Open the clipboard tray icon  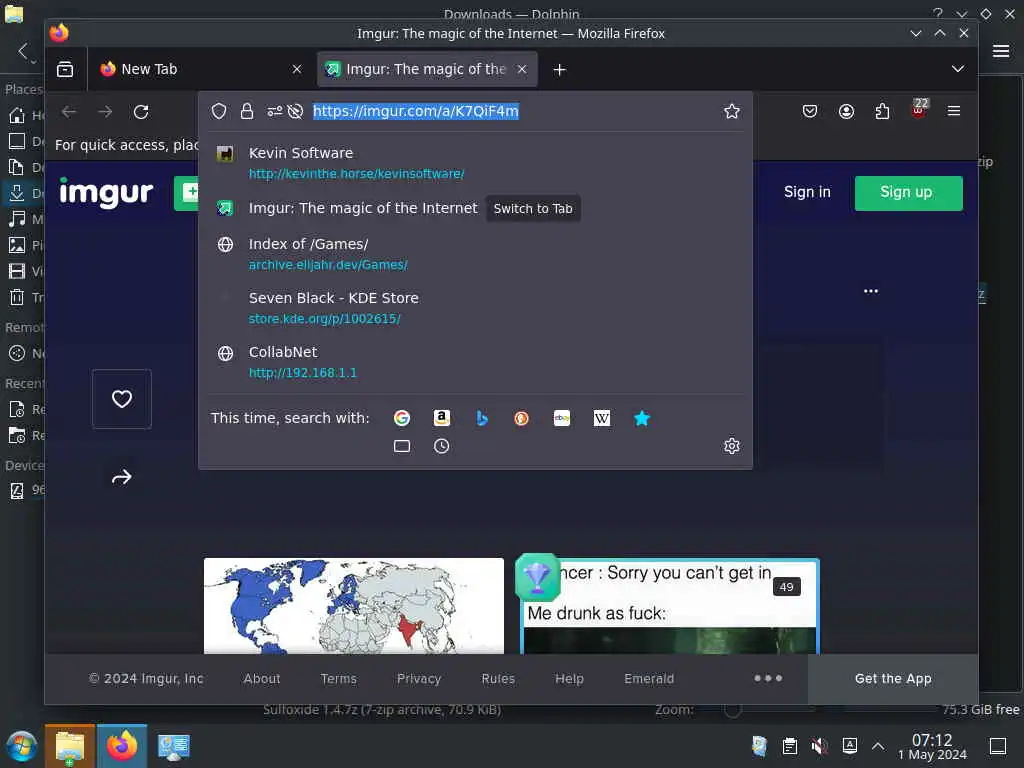(x=790, y=746)
